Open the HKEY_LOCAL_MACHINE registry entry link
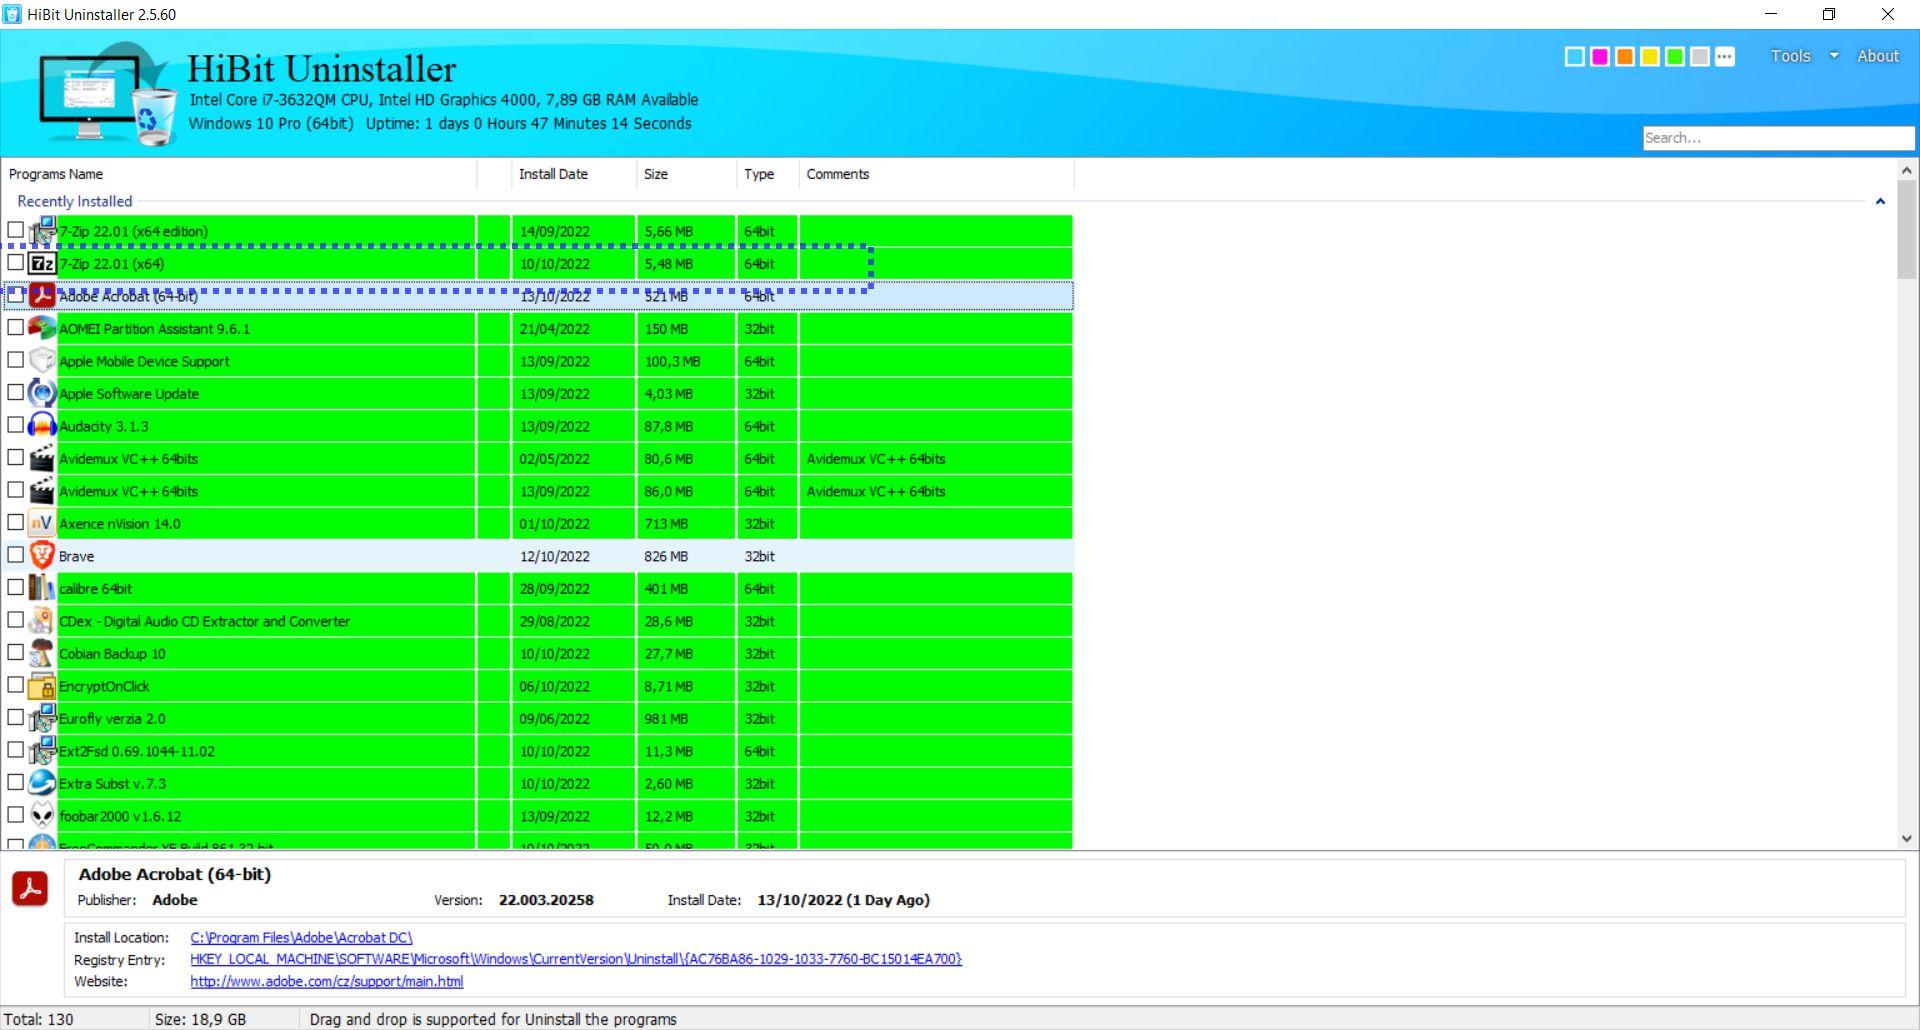Image resolution: width=1920 pixels, height=1030 pixels. click(x=576, y=959)
